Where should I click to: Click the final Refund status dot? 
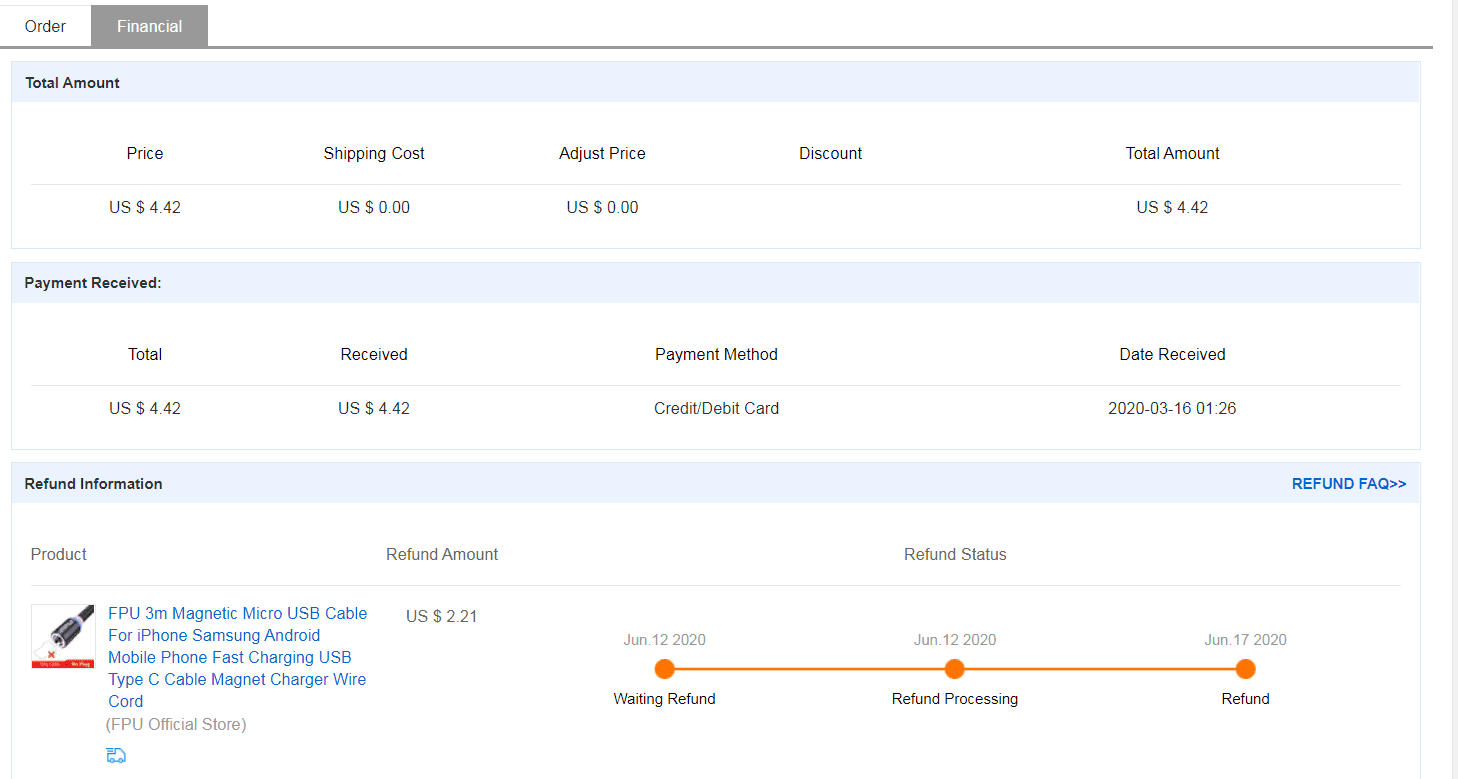pos(1245,669)
